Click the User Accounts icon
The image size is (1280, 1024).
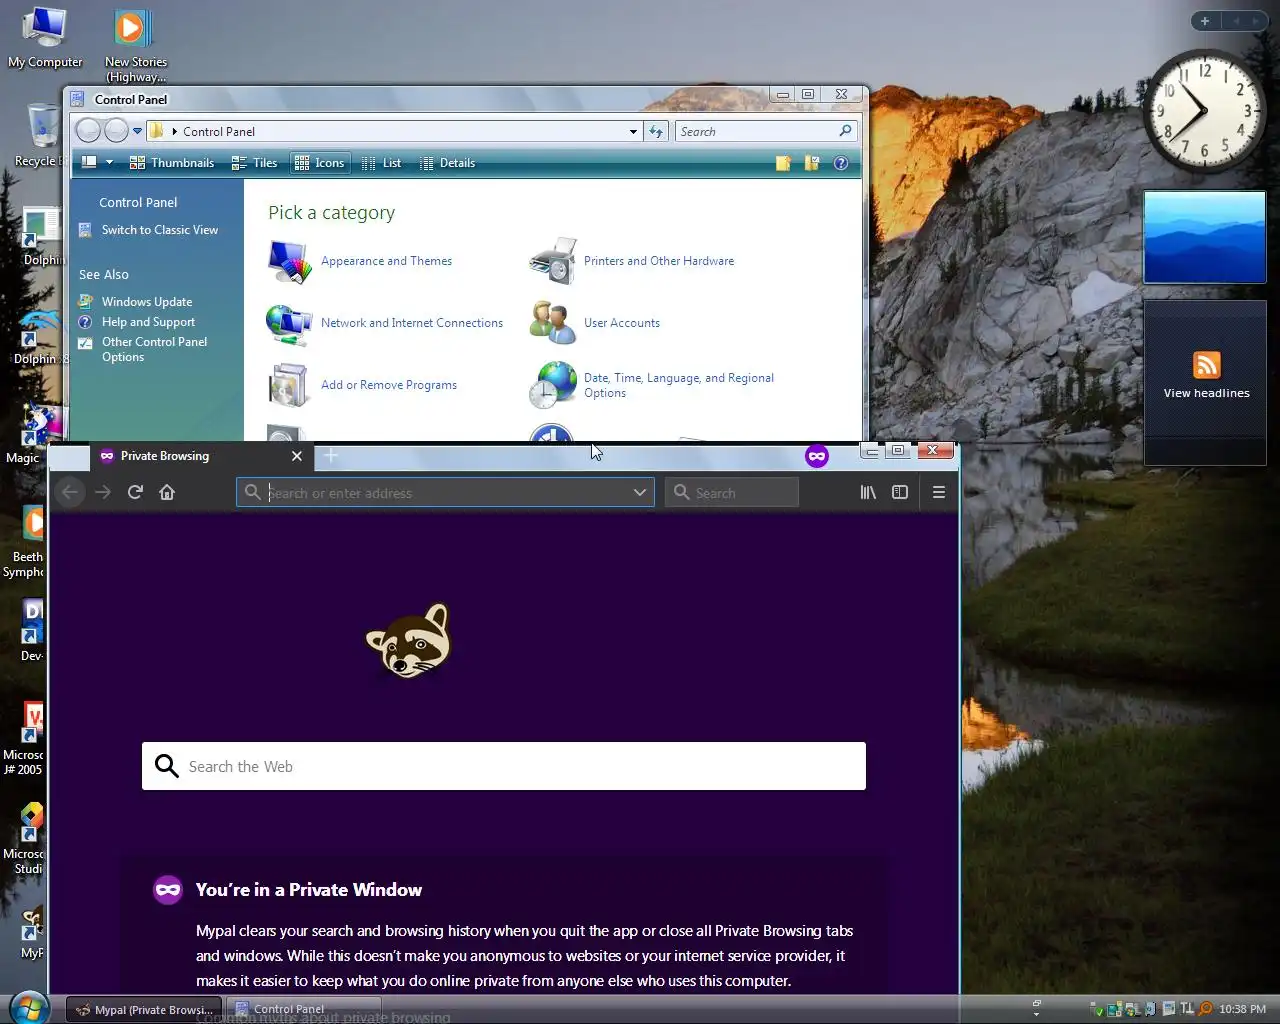(x=553, y=323)
